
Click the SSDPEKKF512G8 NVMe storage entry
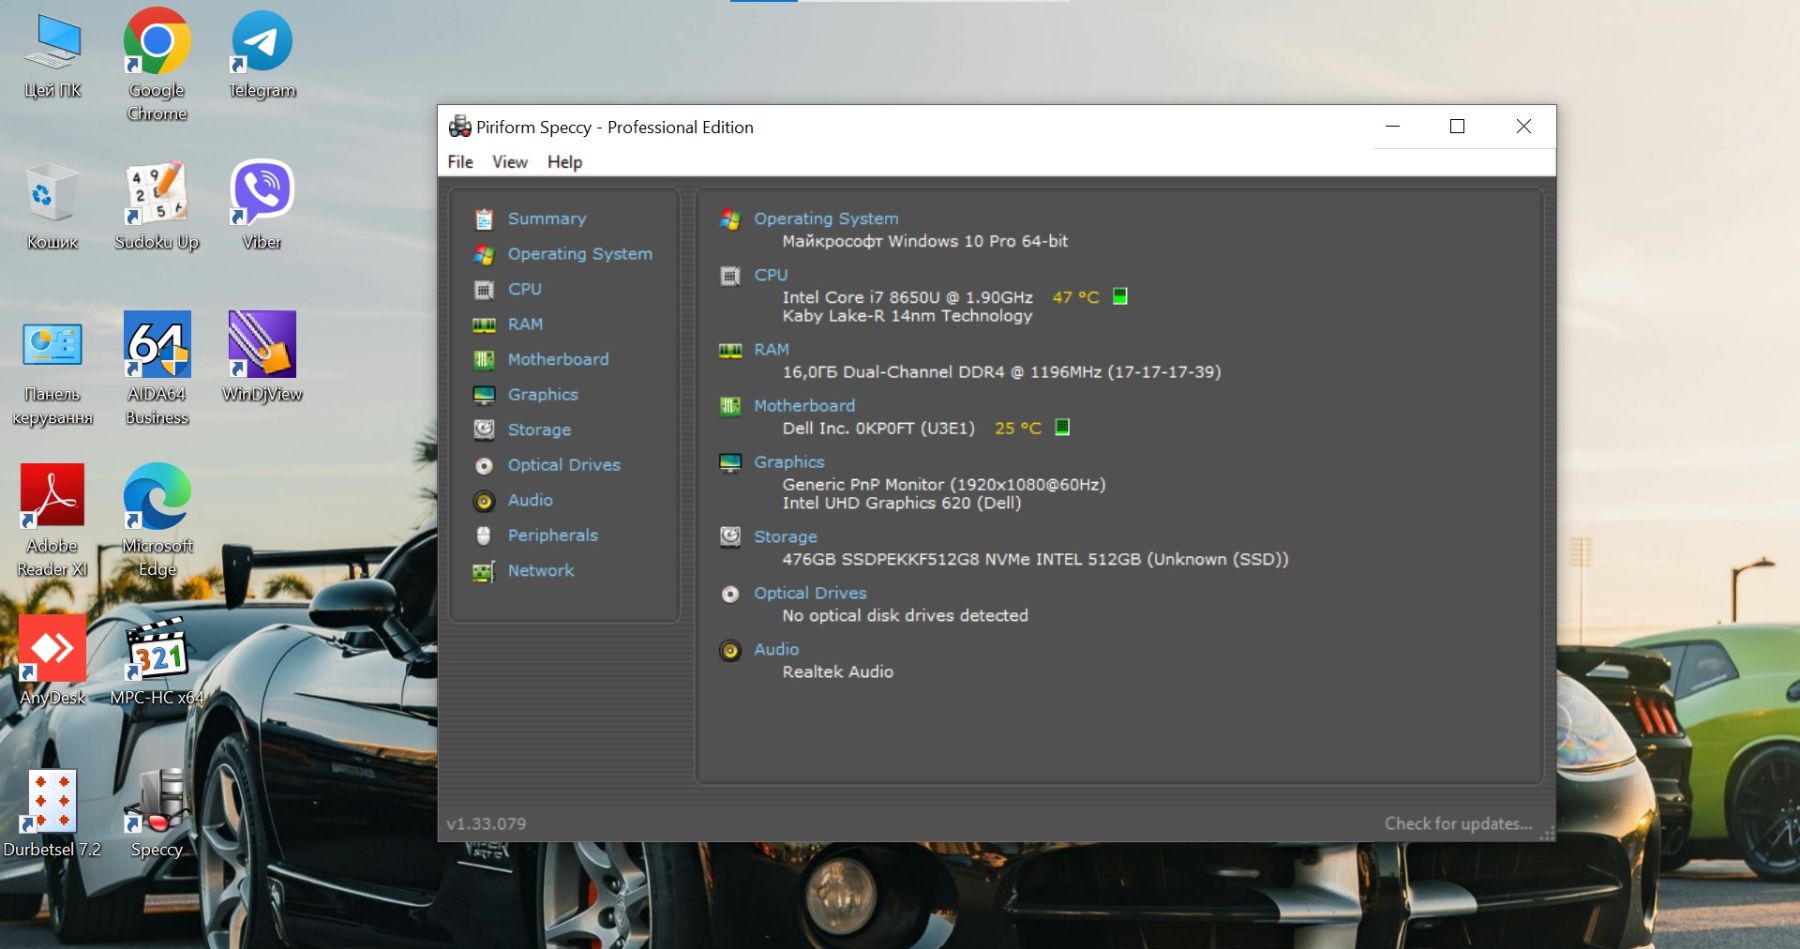pyautogui.click(x=1035, y=560)
